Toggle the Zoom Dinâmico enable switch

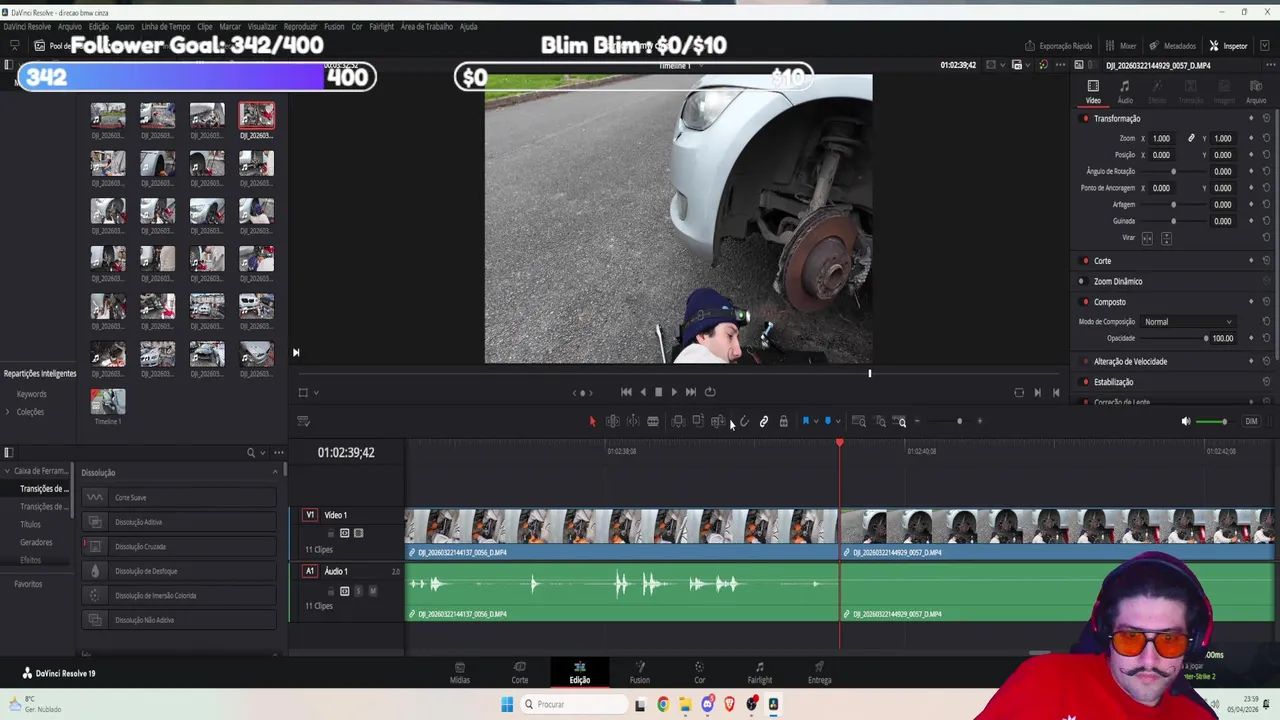click(x=1085, y=281)
